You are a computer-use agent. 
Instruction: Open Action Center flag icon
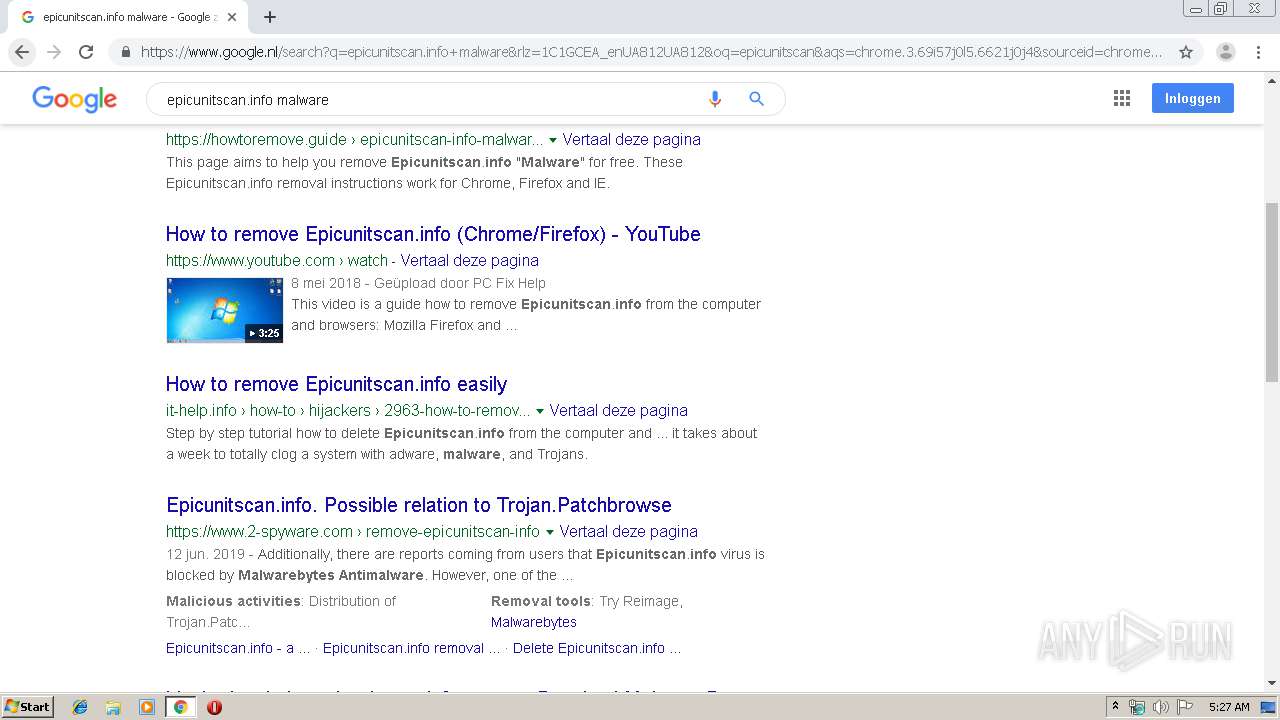[x=1185, y=707]
